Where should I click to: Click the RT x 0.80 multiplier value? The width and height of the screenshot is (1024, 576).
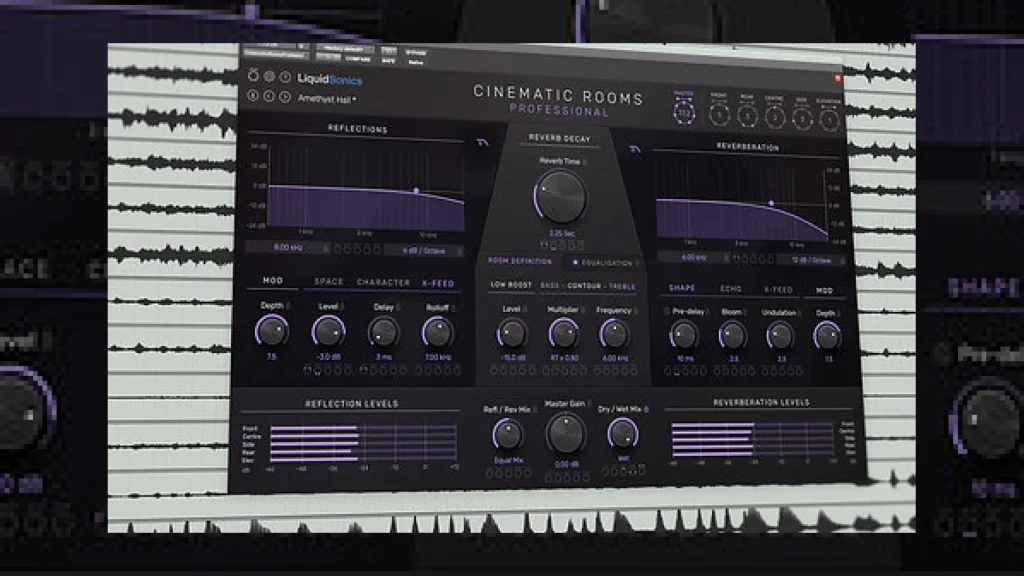[564, 358]
